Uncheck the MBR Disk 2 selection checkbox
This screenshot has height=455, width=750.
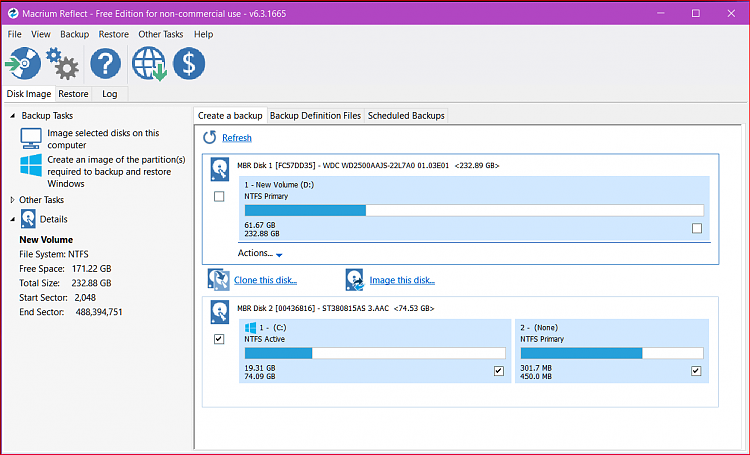[219, 339]
